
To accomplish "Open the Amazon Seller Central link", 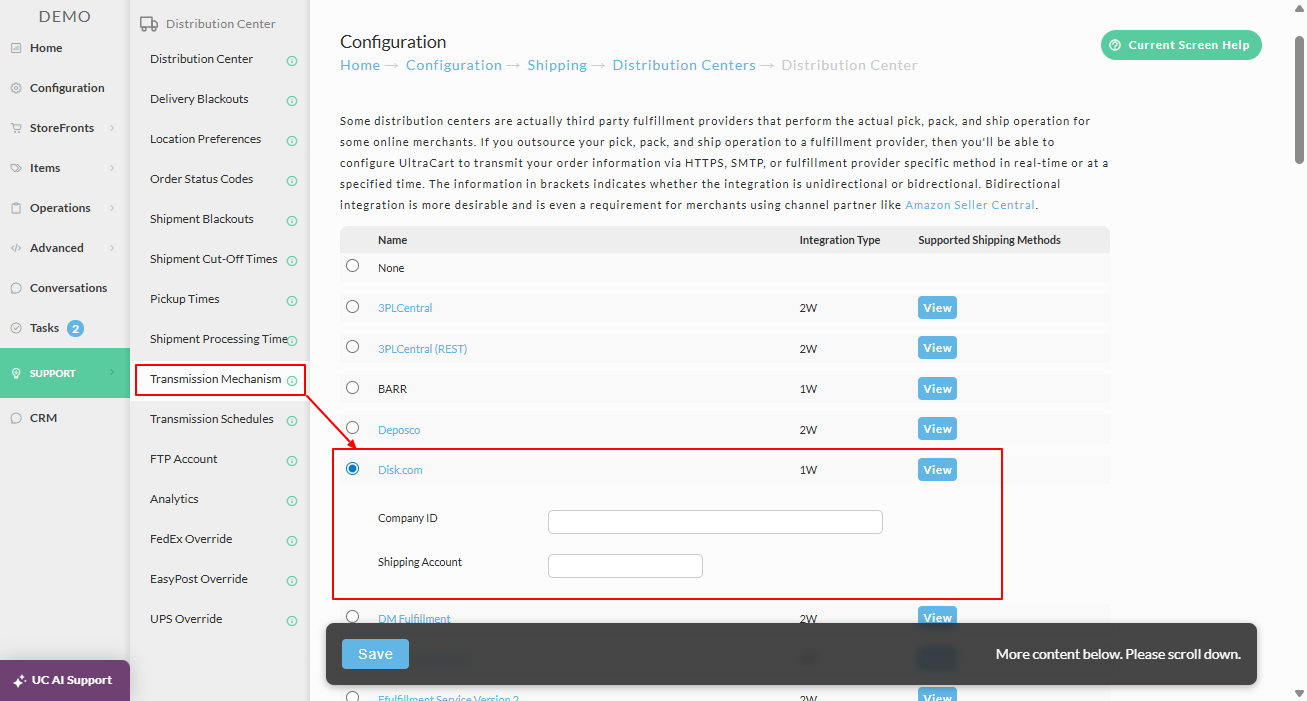I will pyautogui.click(x=970, y=205).
